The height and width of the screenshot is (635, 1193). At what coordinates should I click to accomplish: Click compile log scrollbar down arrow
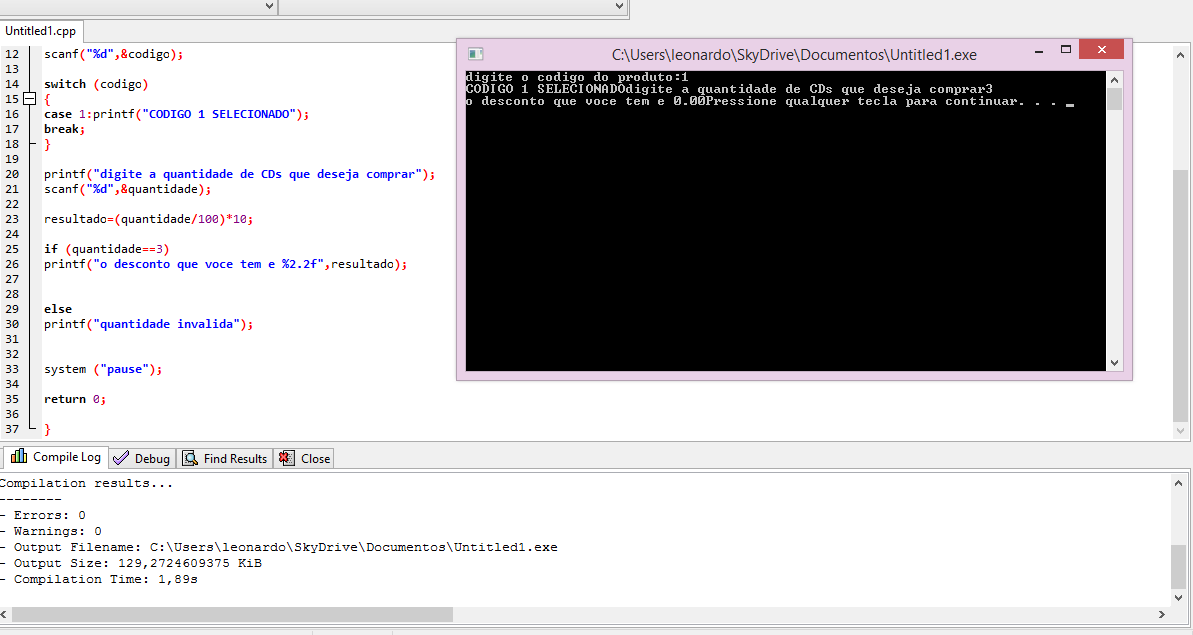(1179, 597)
